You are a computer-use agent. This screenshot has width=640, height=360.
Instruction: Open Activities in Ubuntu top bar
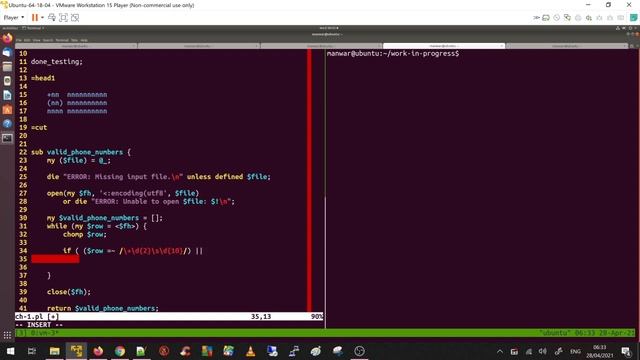[x=10, y=28]
